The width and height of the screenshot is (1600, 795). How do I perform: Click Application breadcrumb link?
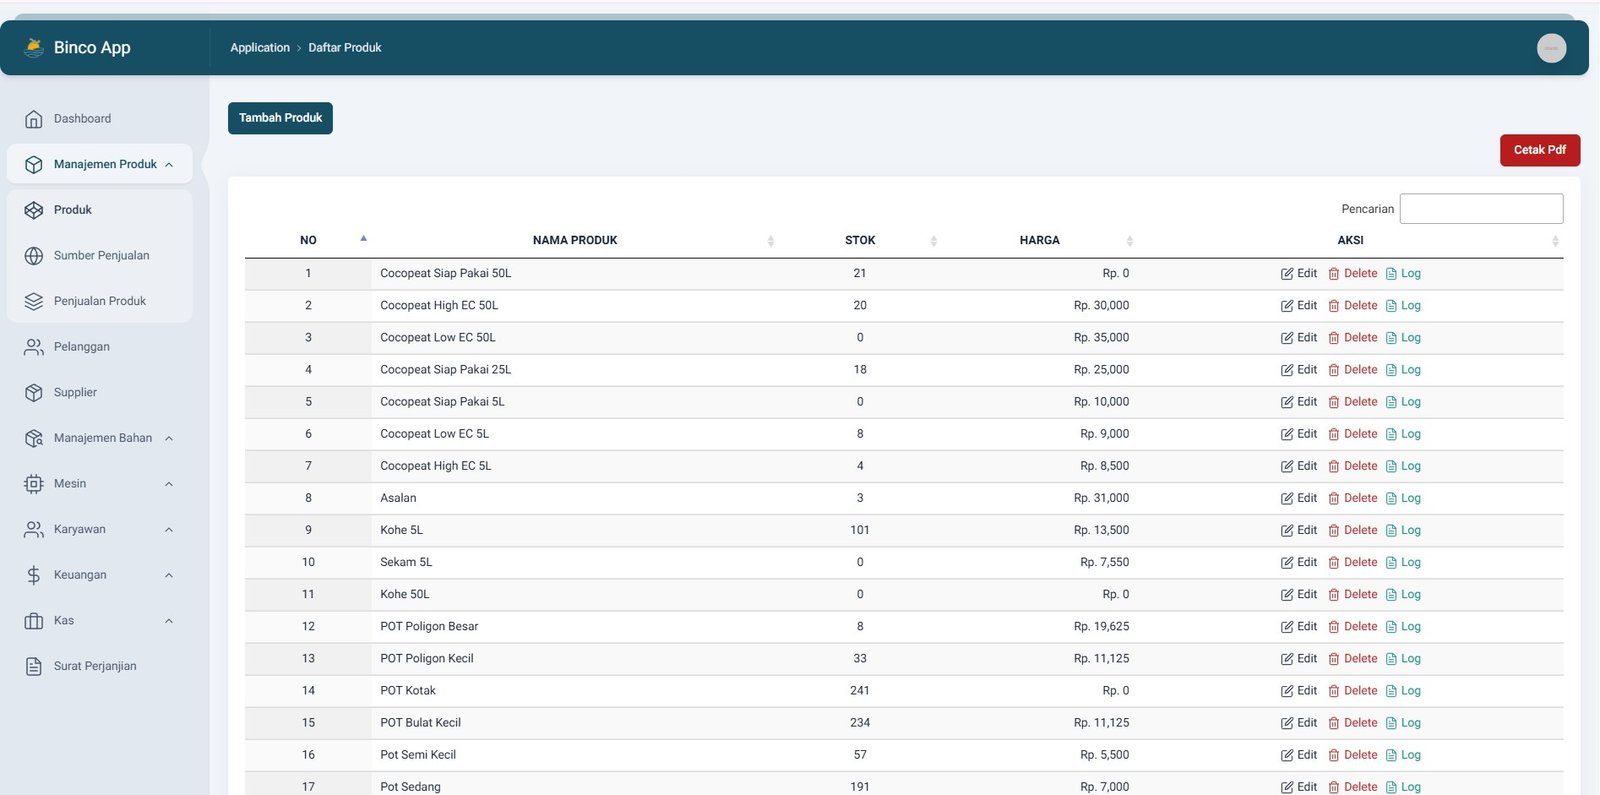click(x=260, y=48)
